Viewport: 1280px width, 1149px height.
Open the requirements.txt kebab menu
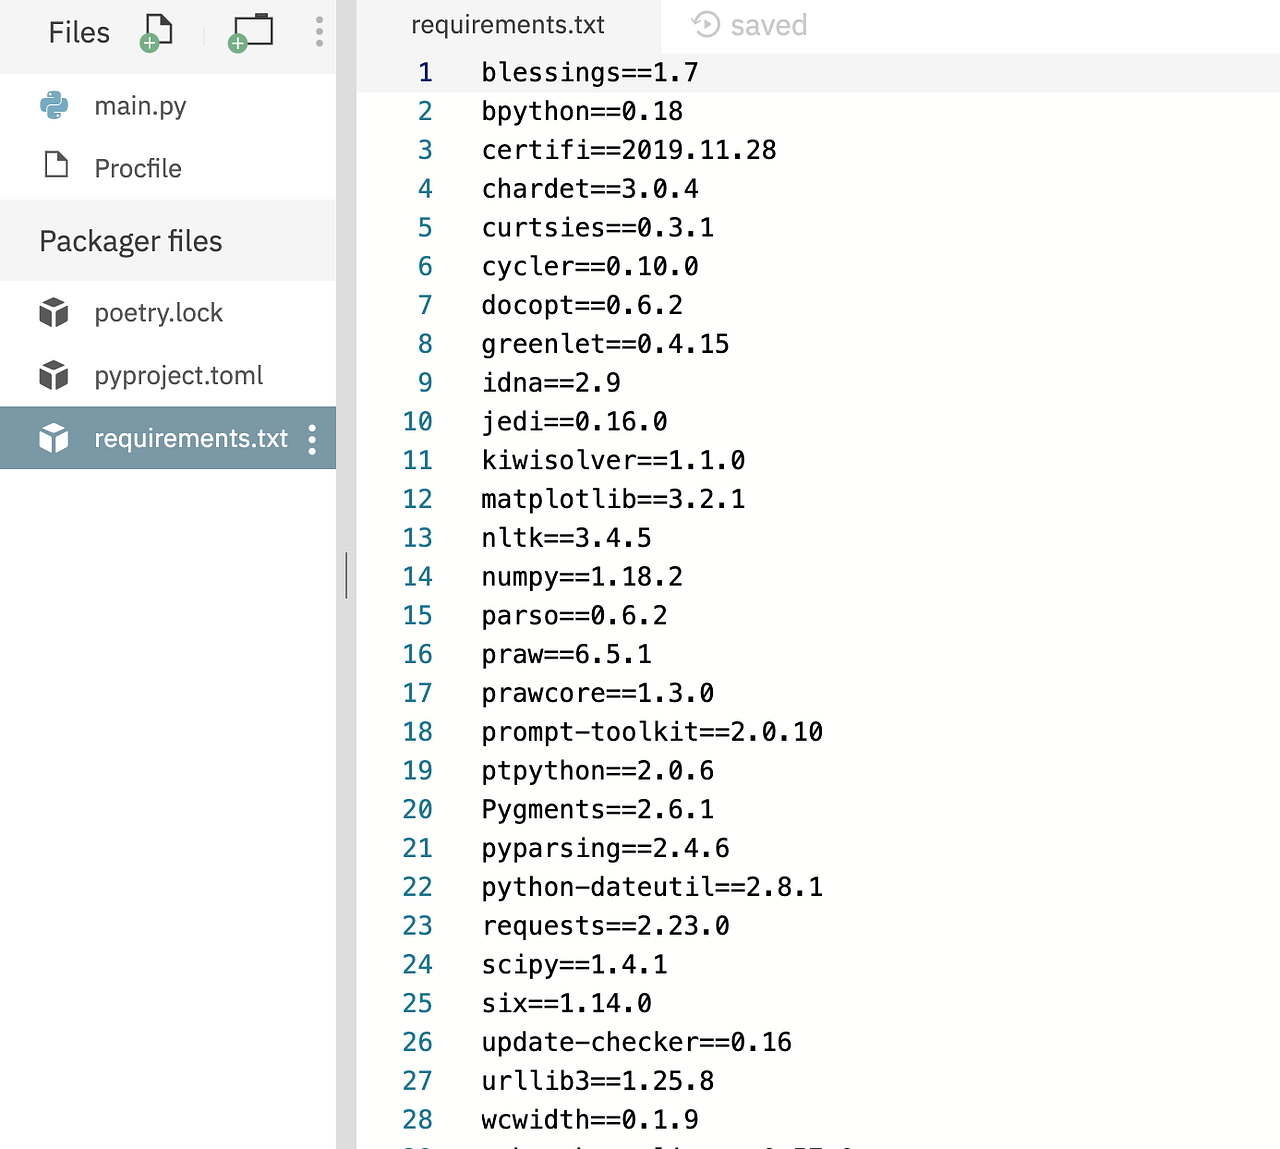tap(312, 438)
